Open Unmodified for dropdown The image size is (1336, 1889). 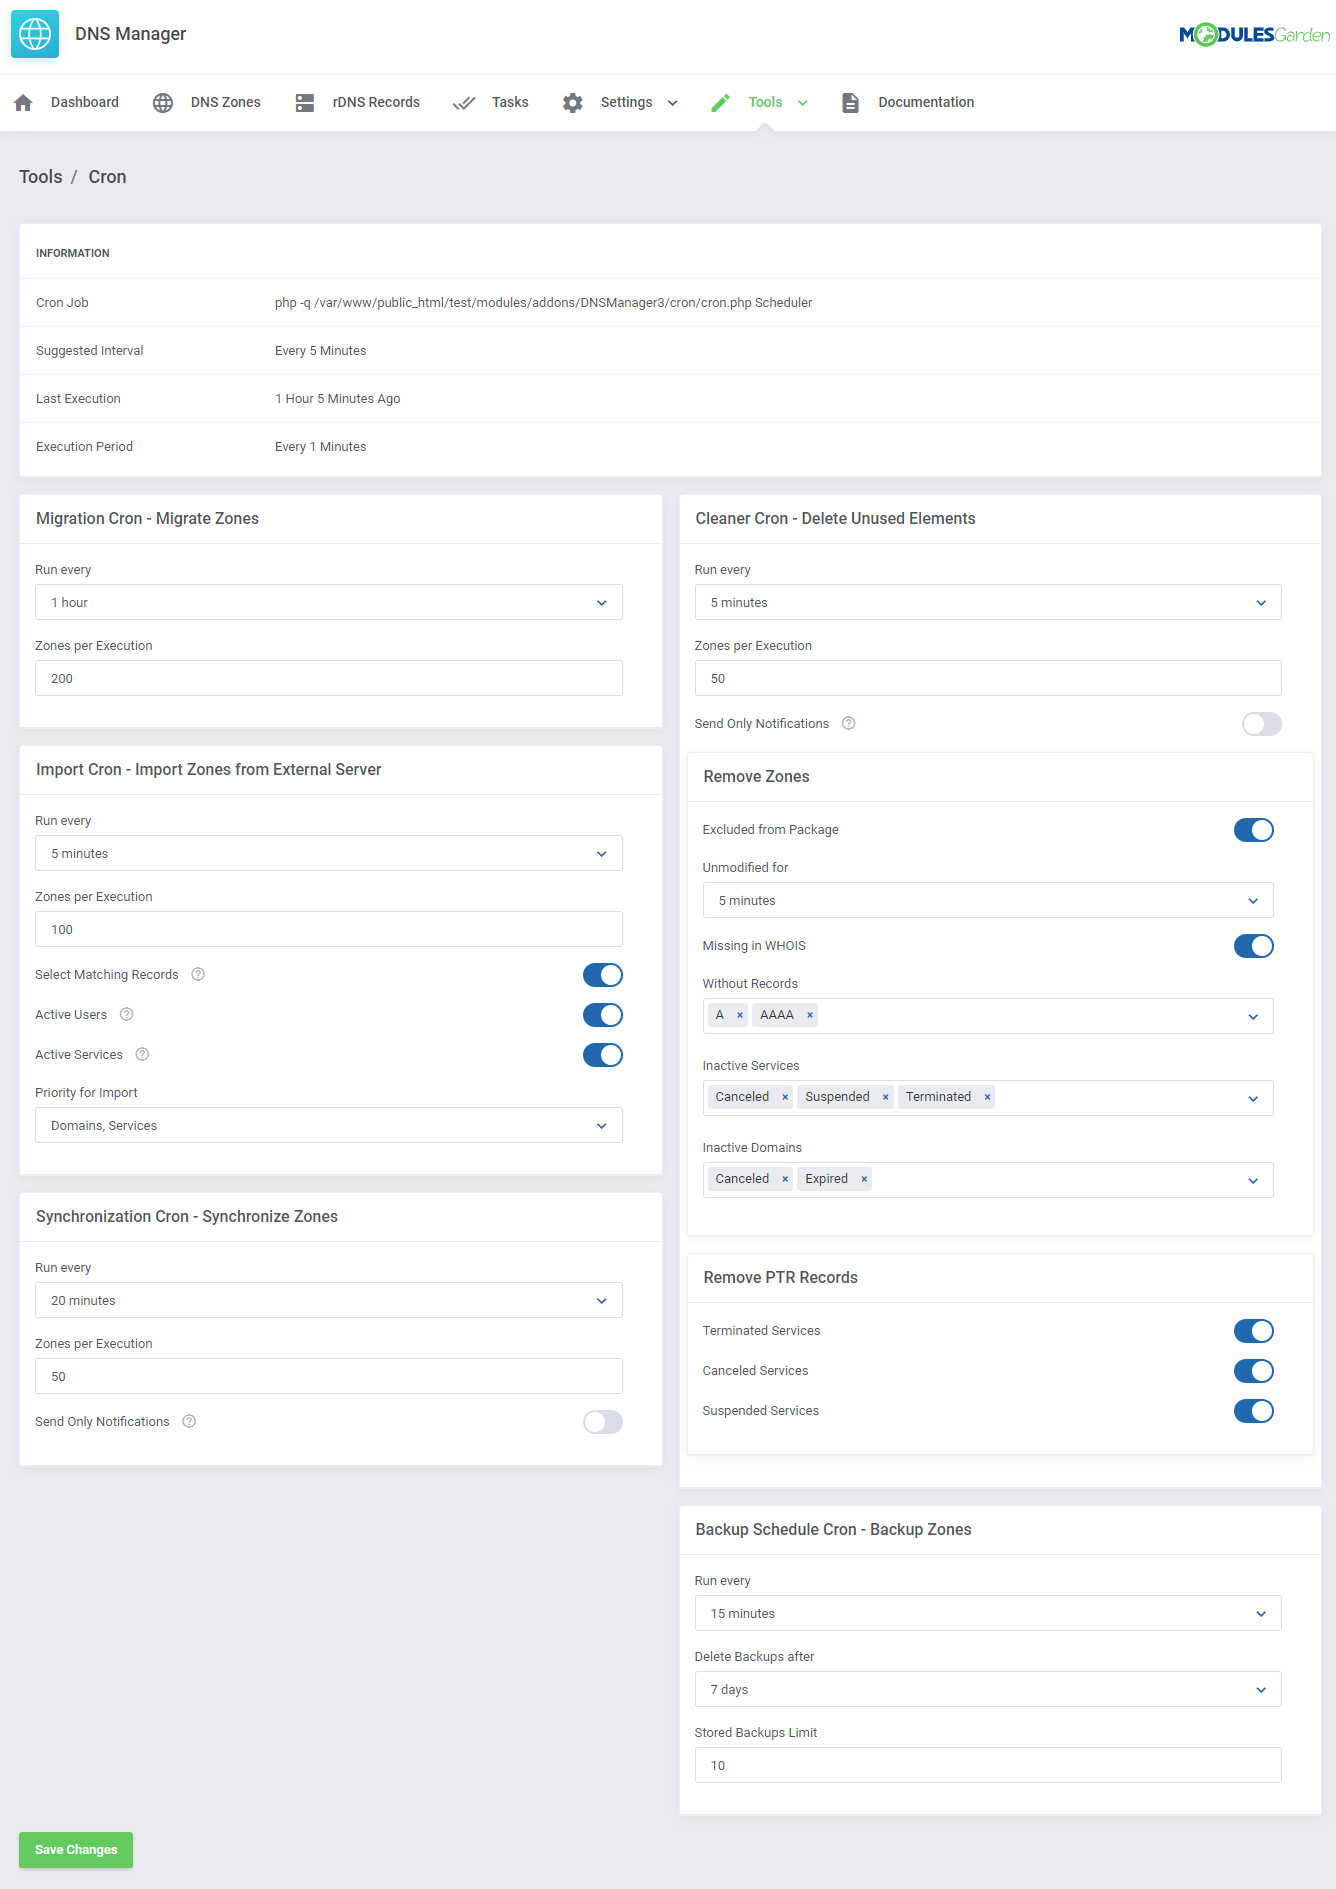[x=988, y=900]
